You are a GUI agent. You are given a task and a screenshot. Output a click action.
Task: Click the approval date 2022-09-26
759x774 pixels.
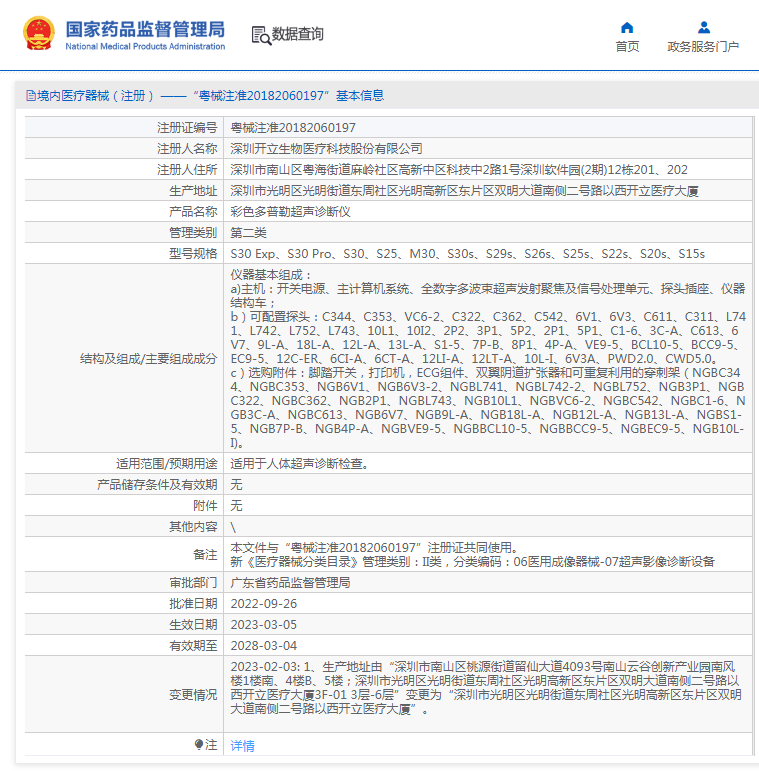264,603
